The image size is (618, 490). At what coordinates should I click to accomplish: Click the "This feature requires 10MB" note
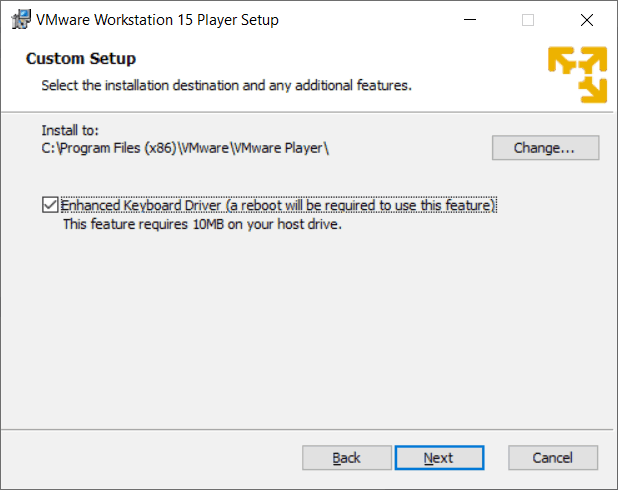[202, 224]
